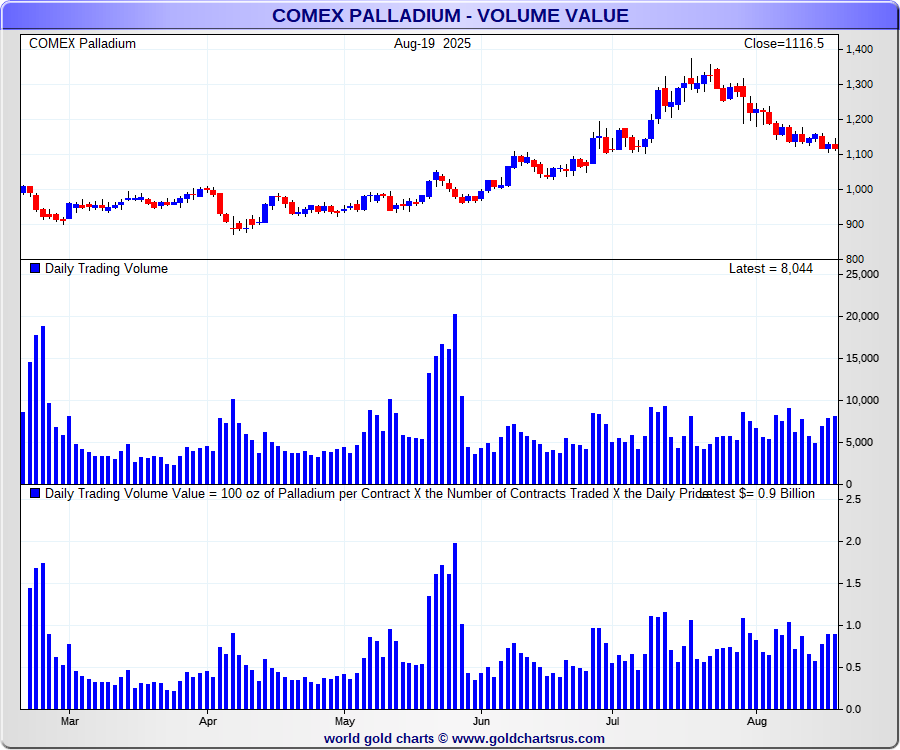Click the '2.0' value axis label
Screen dimensions: 900x750
854,541
